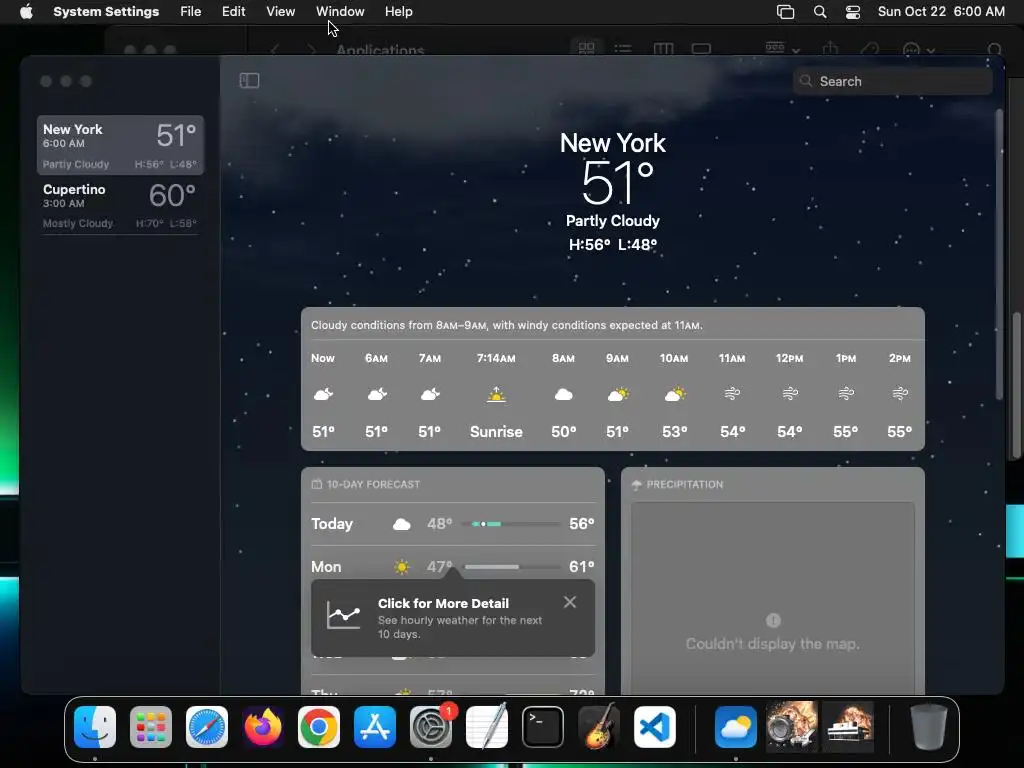The image size is (1024, 768).
Task: Click the 6AM partly cloudy night icon
Action: (377, 394)
